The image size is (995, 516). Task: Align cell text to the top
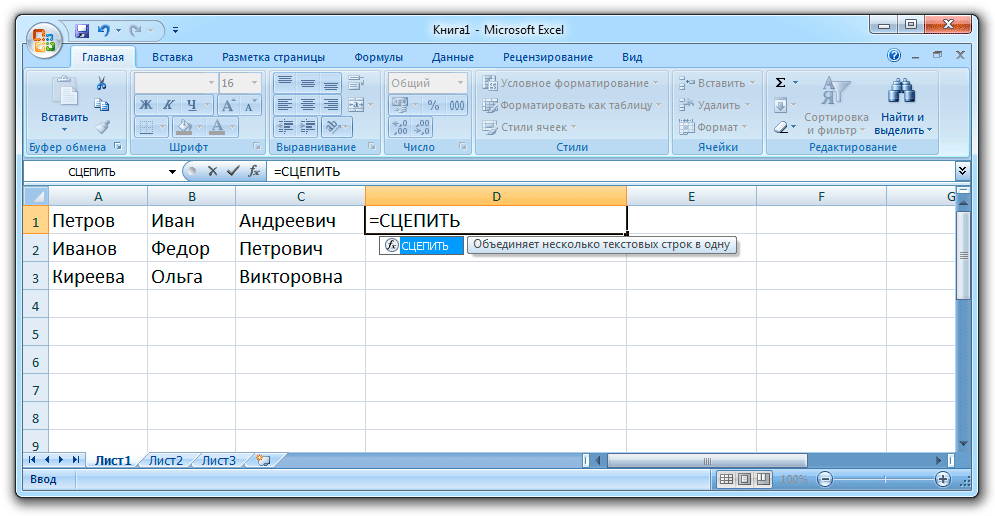click(x=285, y=83)
